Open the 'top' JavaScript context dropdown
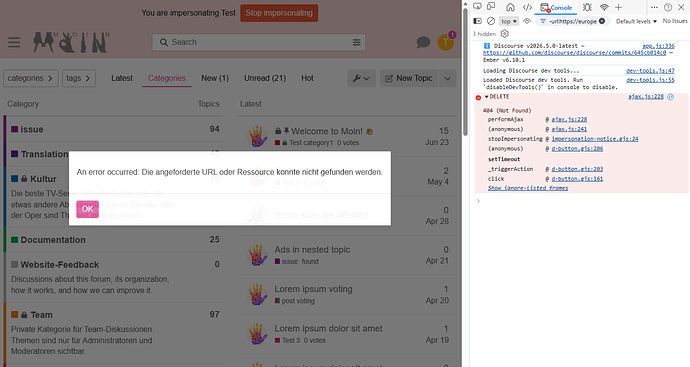The width and height of the screenshot is (690, 367). pos(509,21)
